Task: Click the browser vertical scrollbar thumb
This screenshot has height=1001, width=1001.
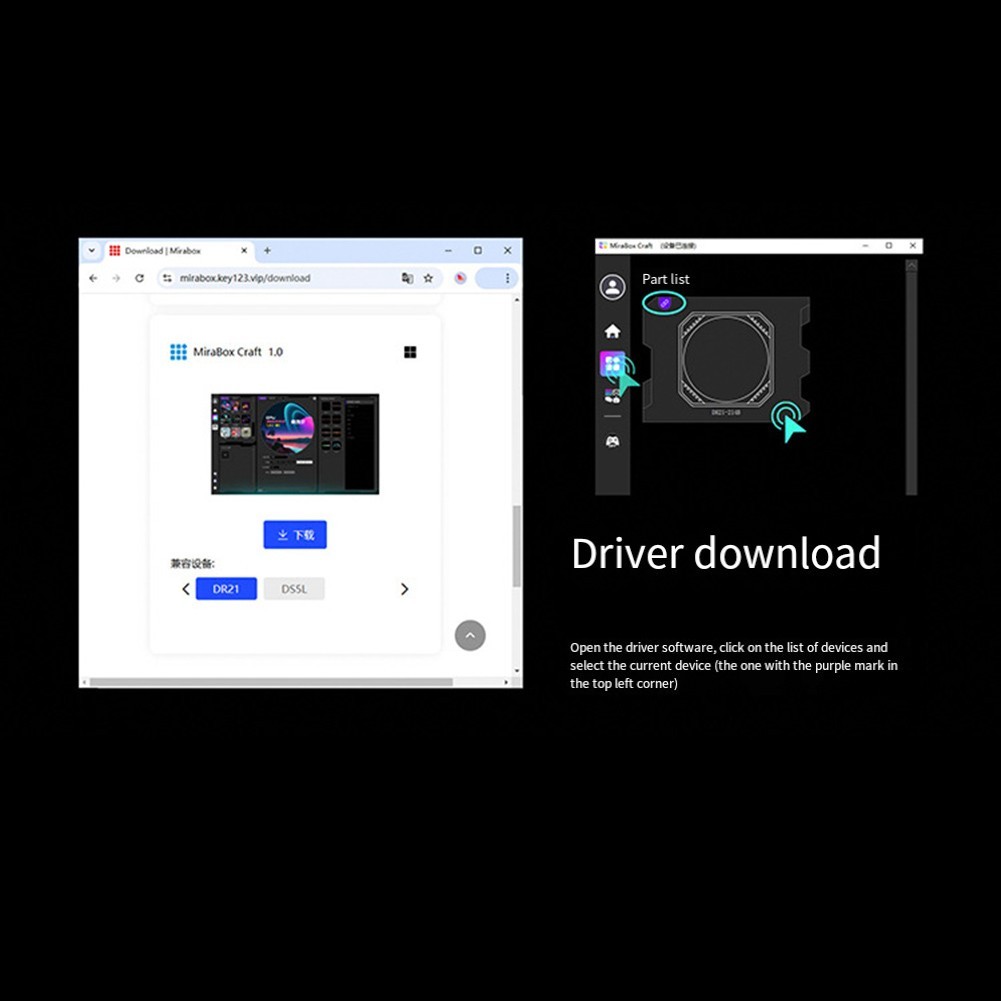Action: point(516,546)
